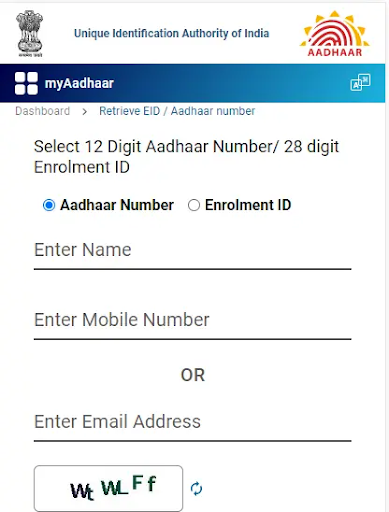Click the Select 12 Digit Aadhaar Number heading
This screenshot has height=512, width=389.
pyautogui.click(x=186, y=157)
